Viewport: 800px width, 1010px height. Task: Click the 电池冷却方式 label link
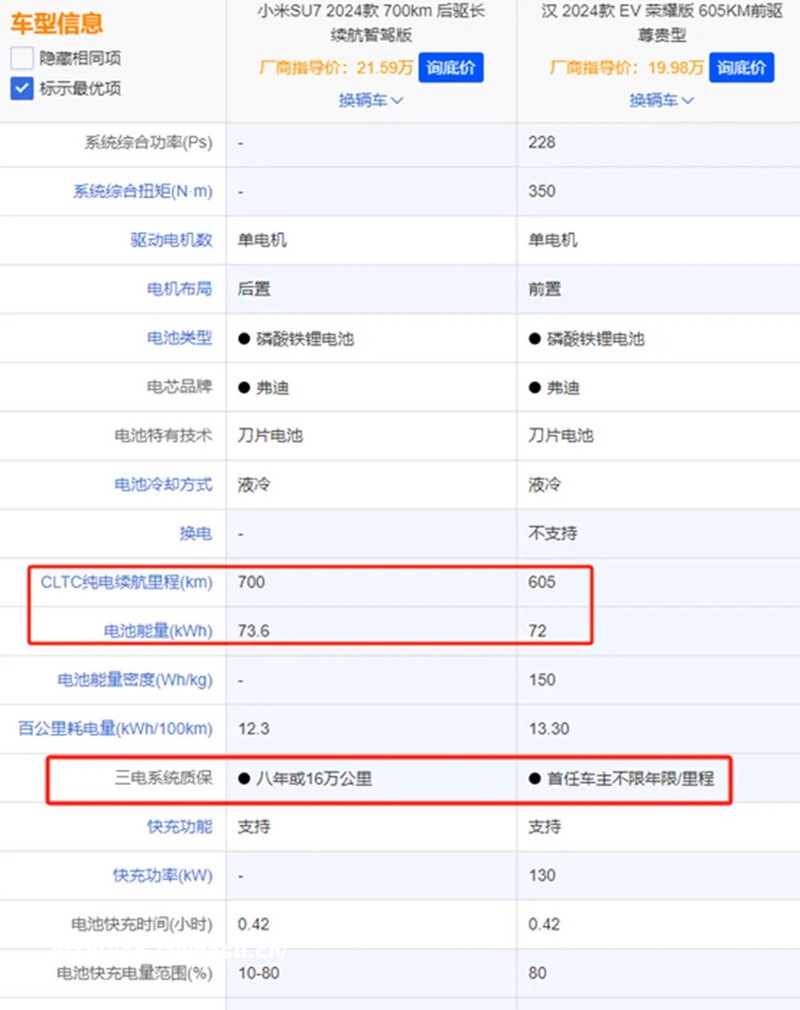coord(163,484)
